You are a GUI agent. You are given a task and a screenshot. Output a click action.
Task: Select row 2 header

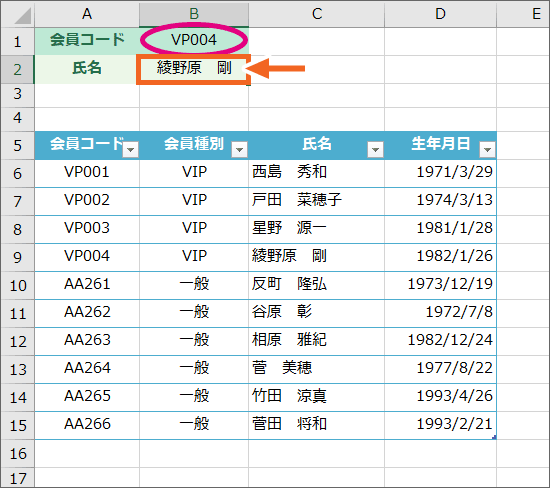pyautogui.click(x=18, y=69)
